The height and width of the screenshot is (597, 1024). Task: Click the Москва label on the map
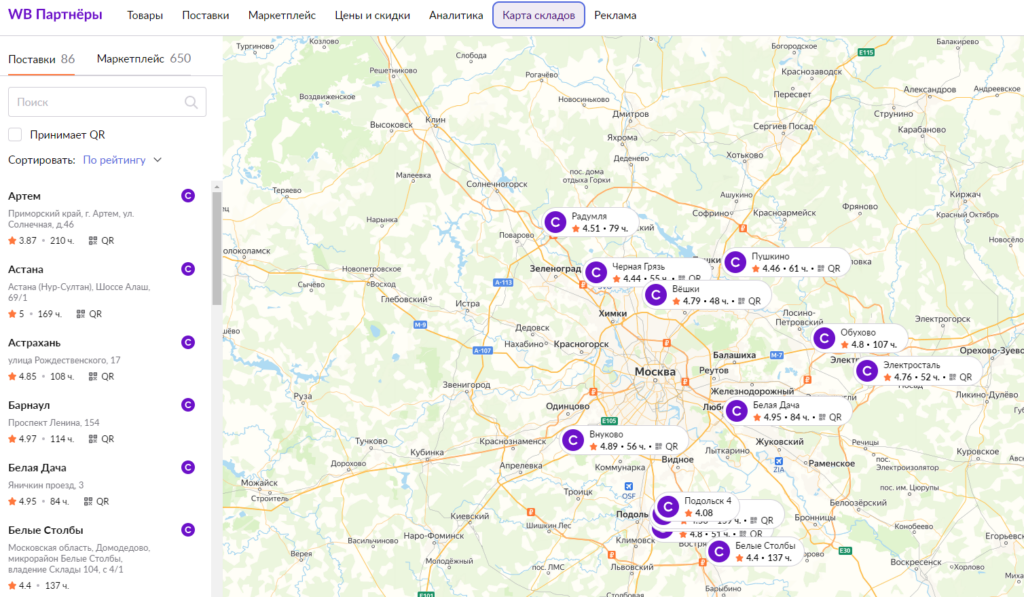tap(655, 371)
